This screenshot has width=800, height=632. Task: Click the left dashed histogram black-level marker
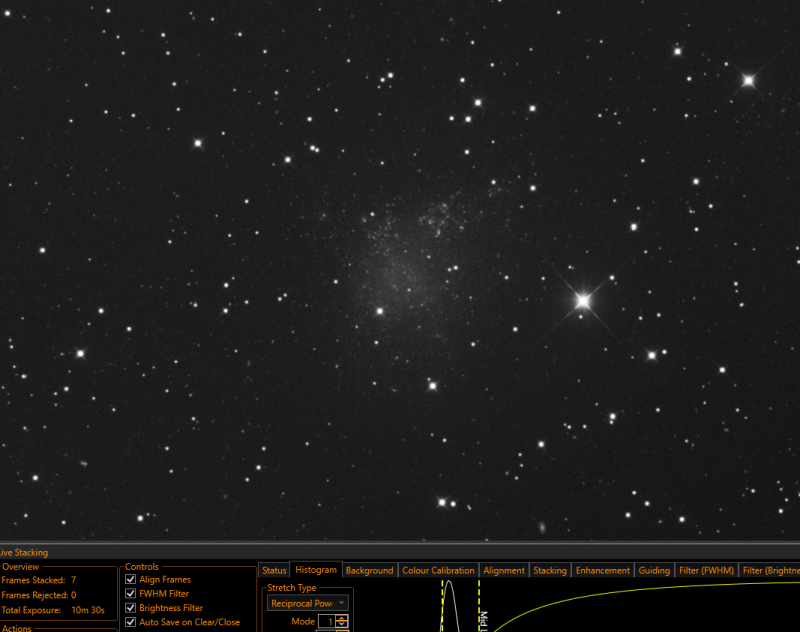click(x=442, y=606)
